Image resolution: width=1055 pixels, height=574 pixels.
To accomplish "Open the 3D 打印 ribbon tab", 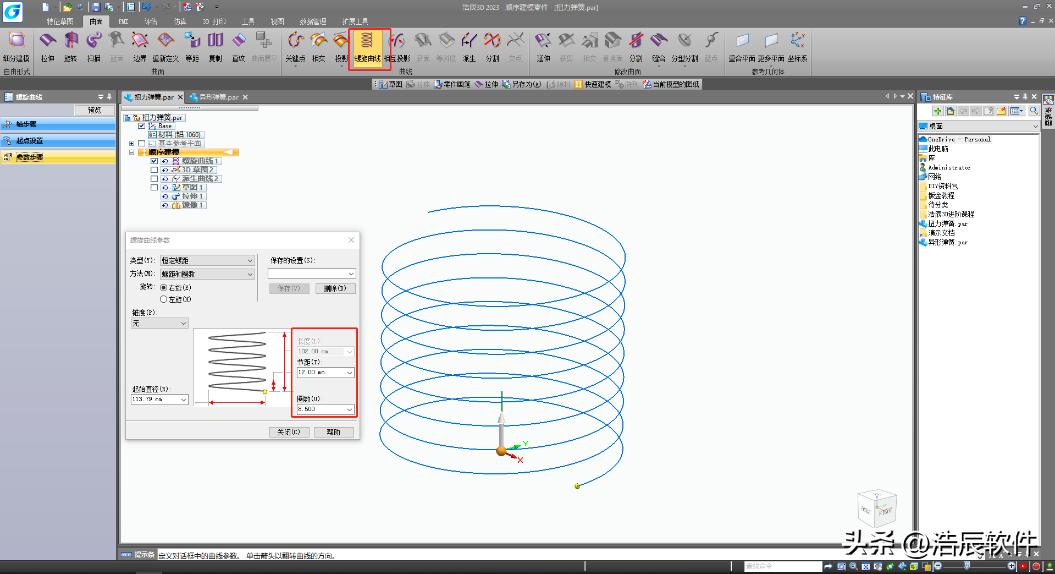I will [213, 20].
